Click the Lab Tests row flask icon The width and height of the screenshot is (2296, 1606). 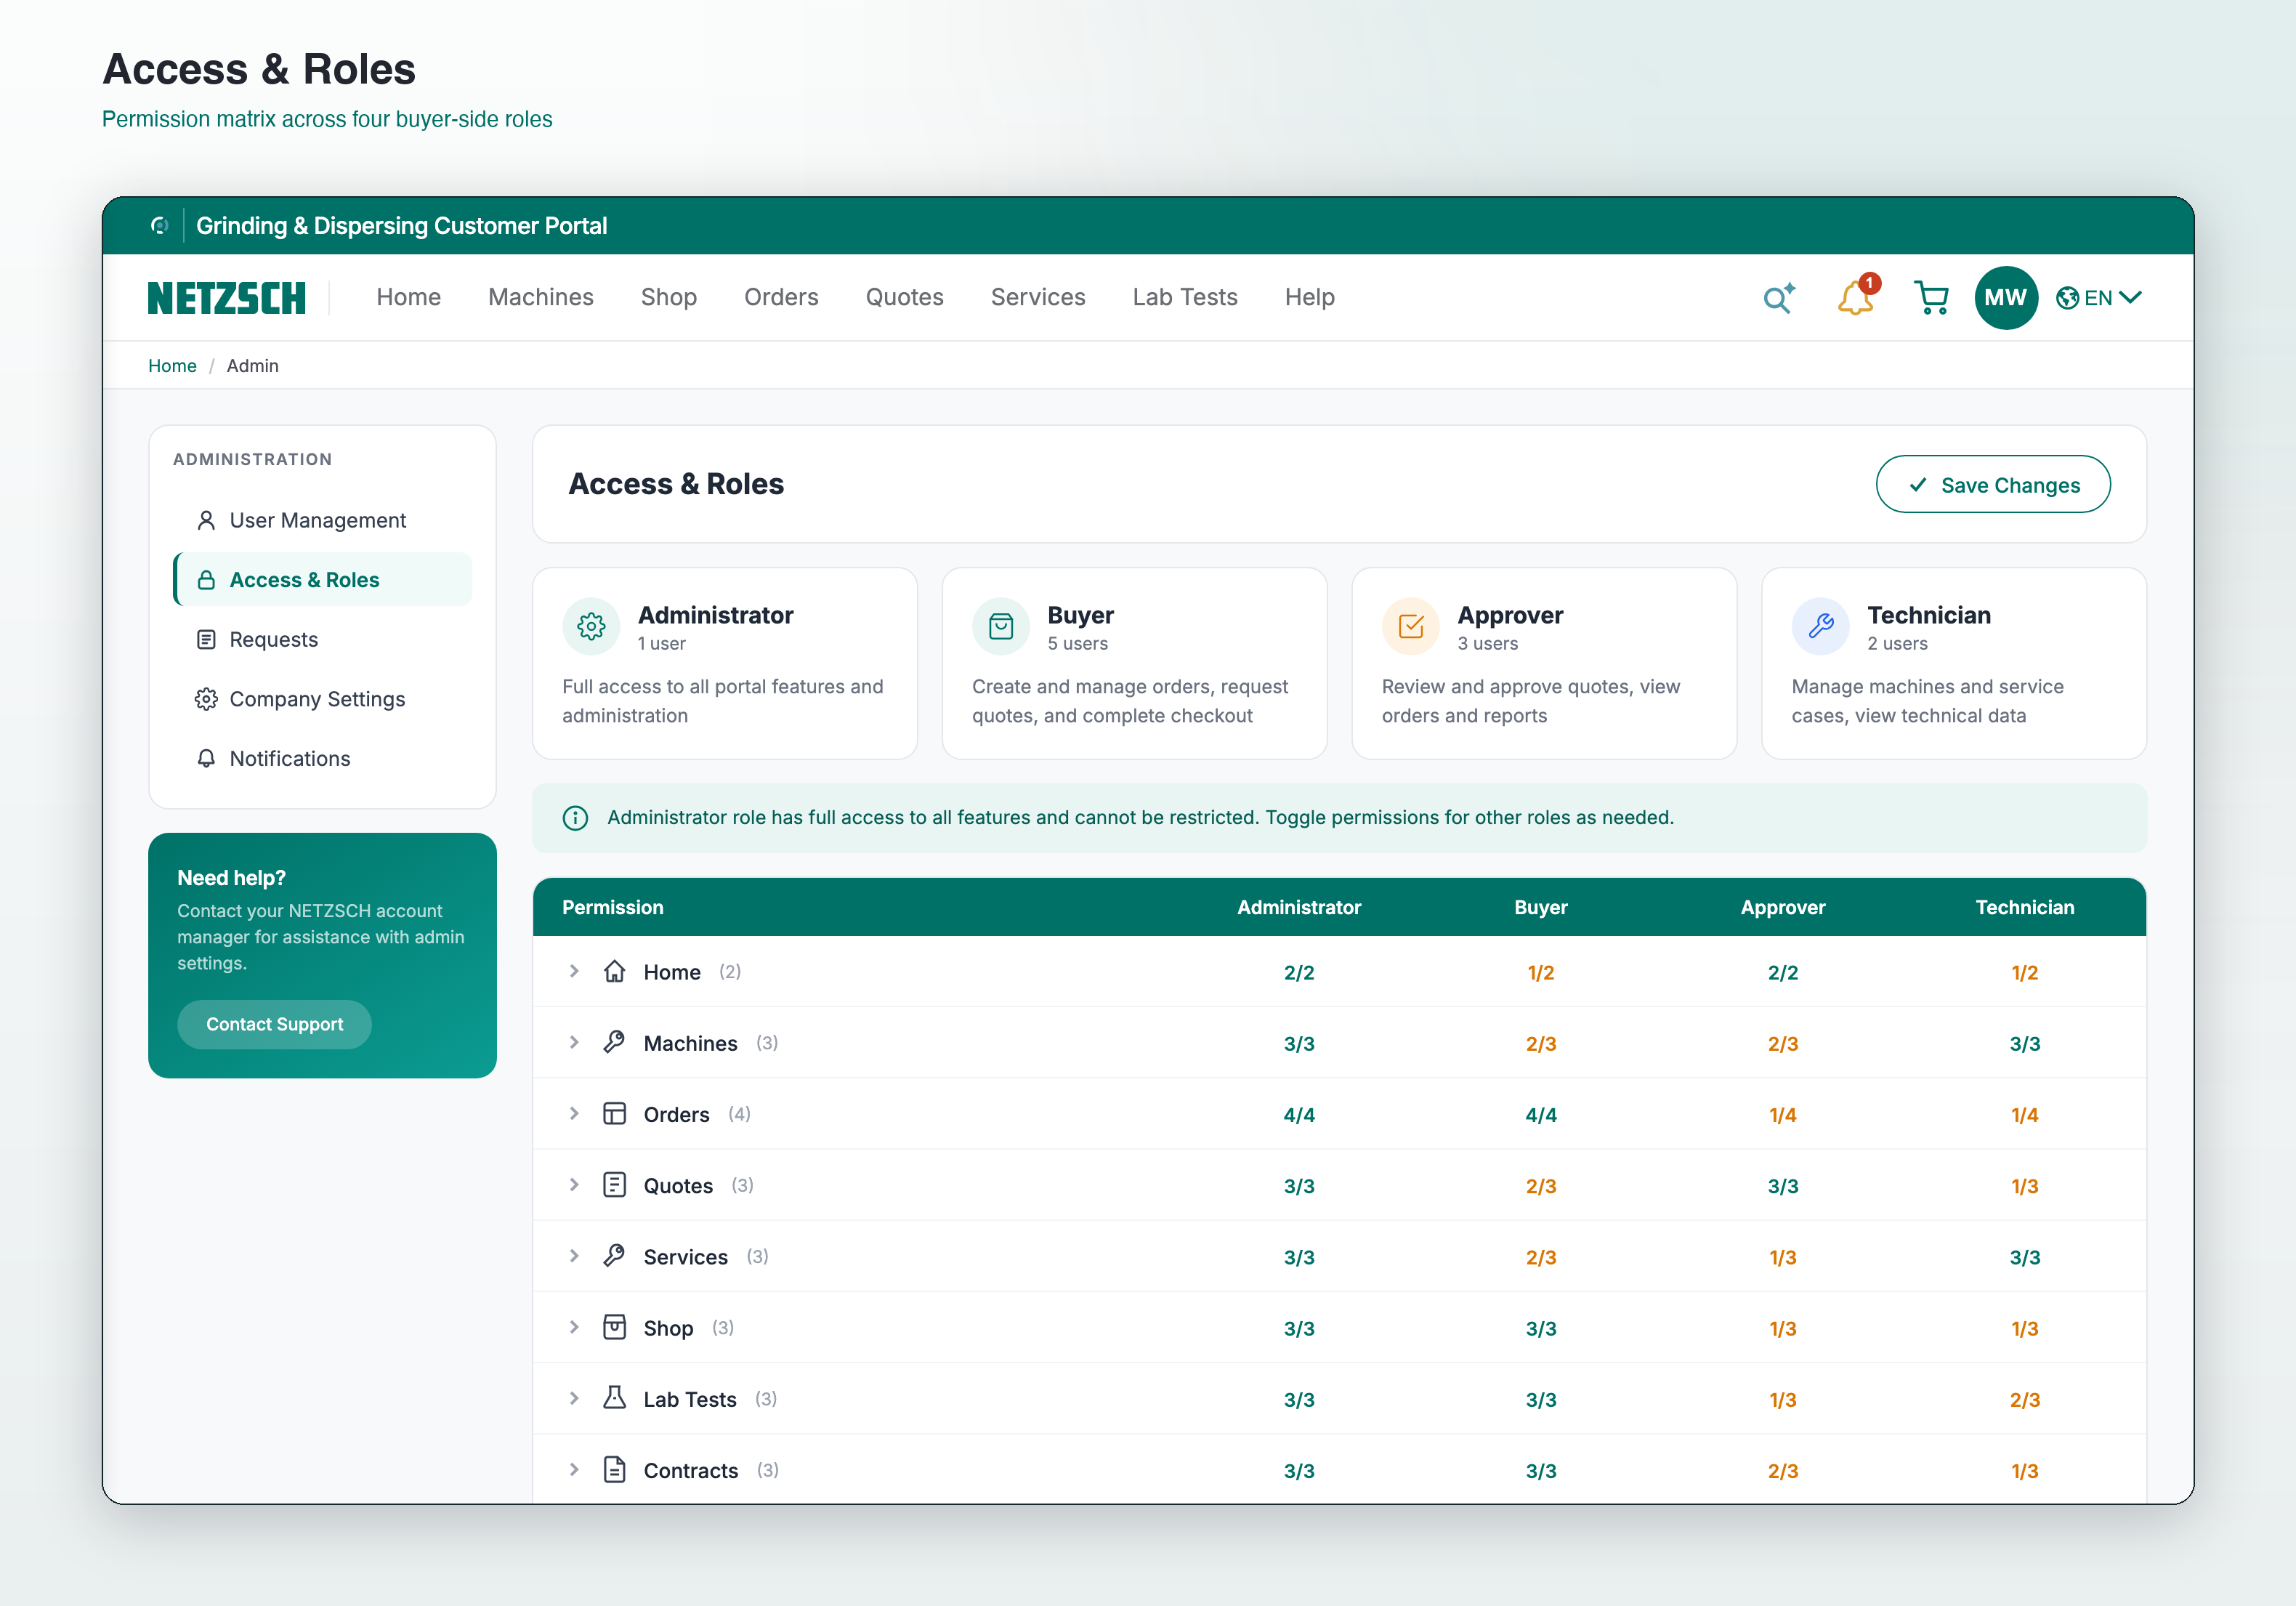614,1398
